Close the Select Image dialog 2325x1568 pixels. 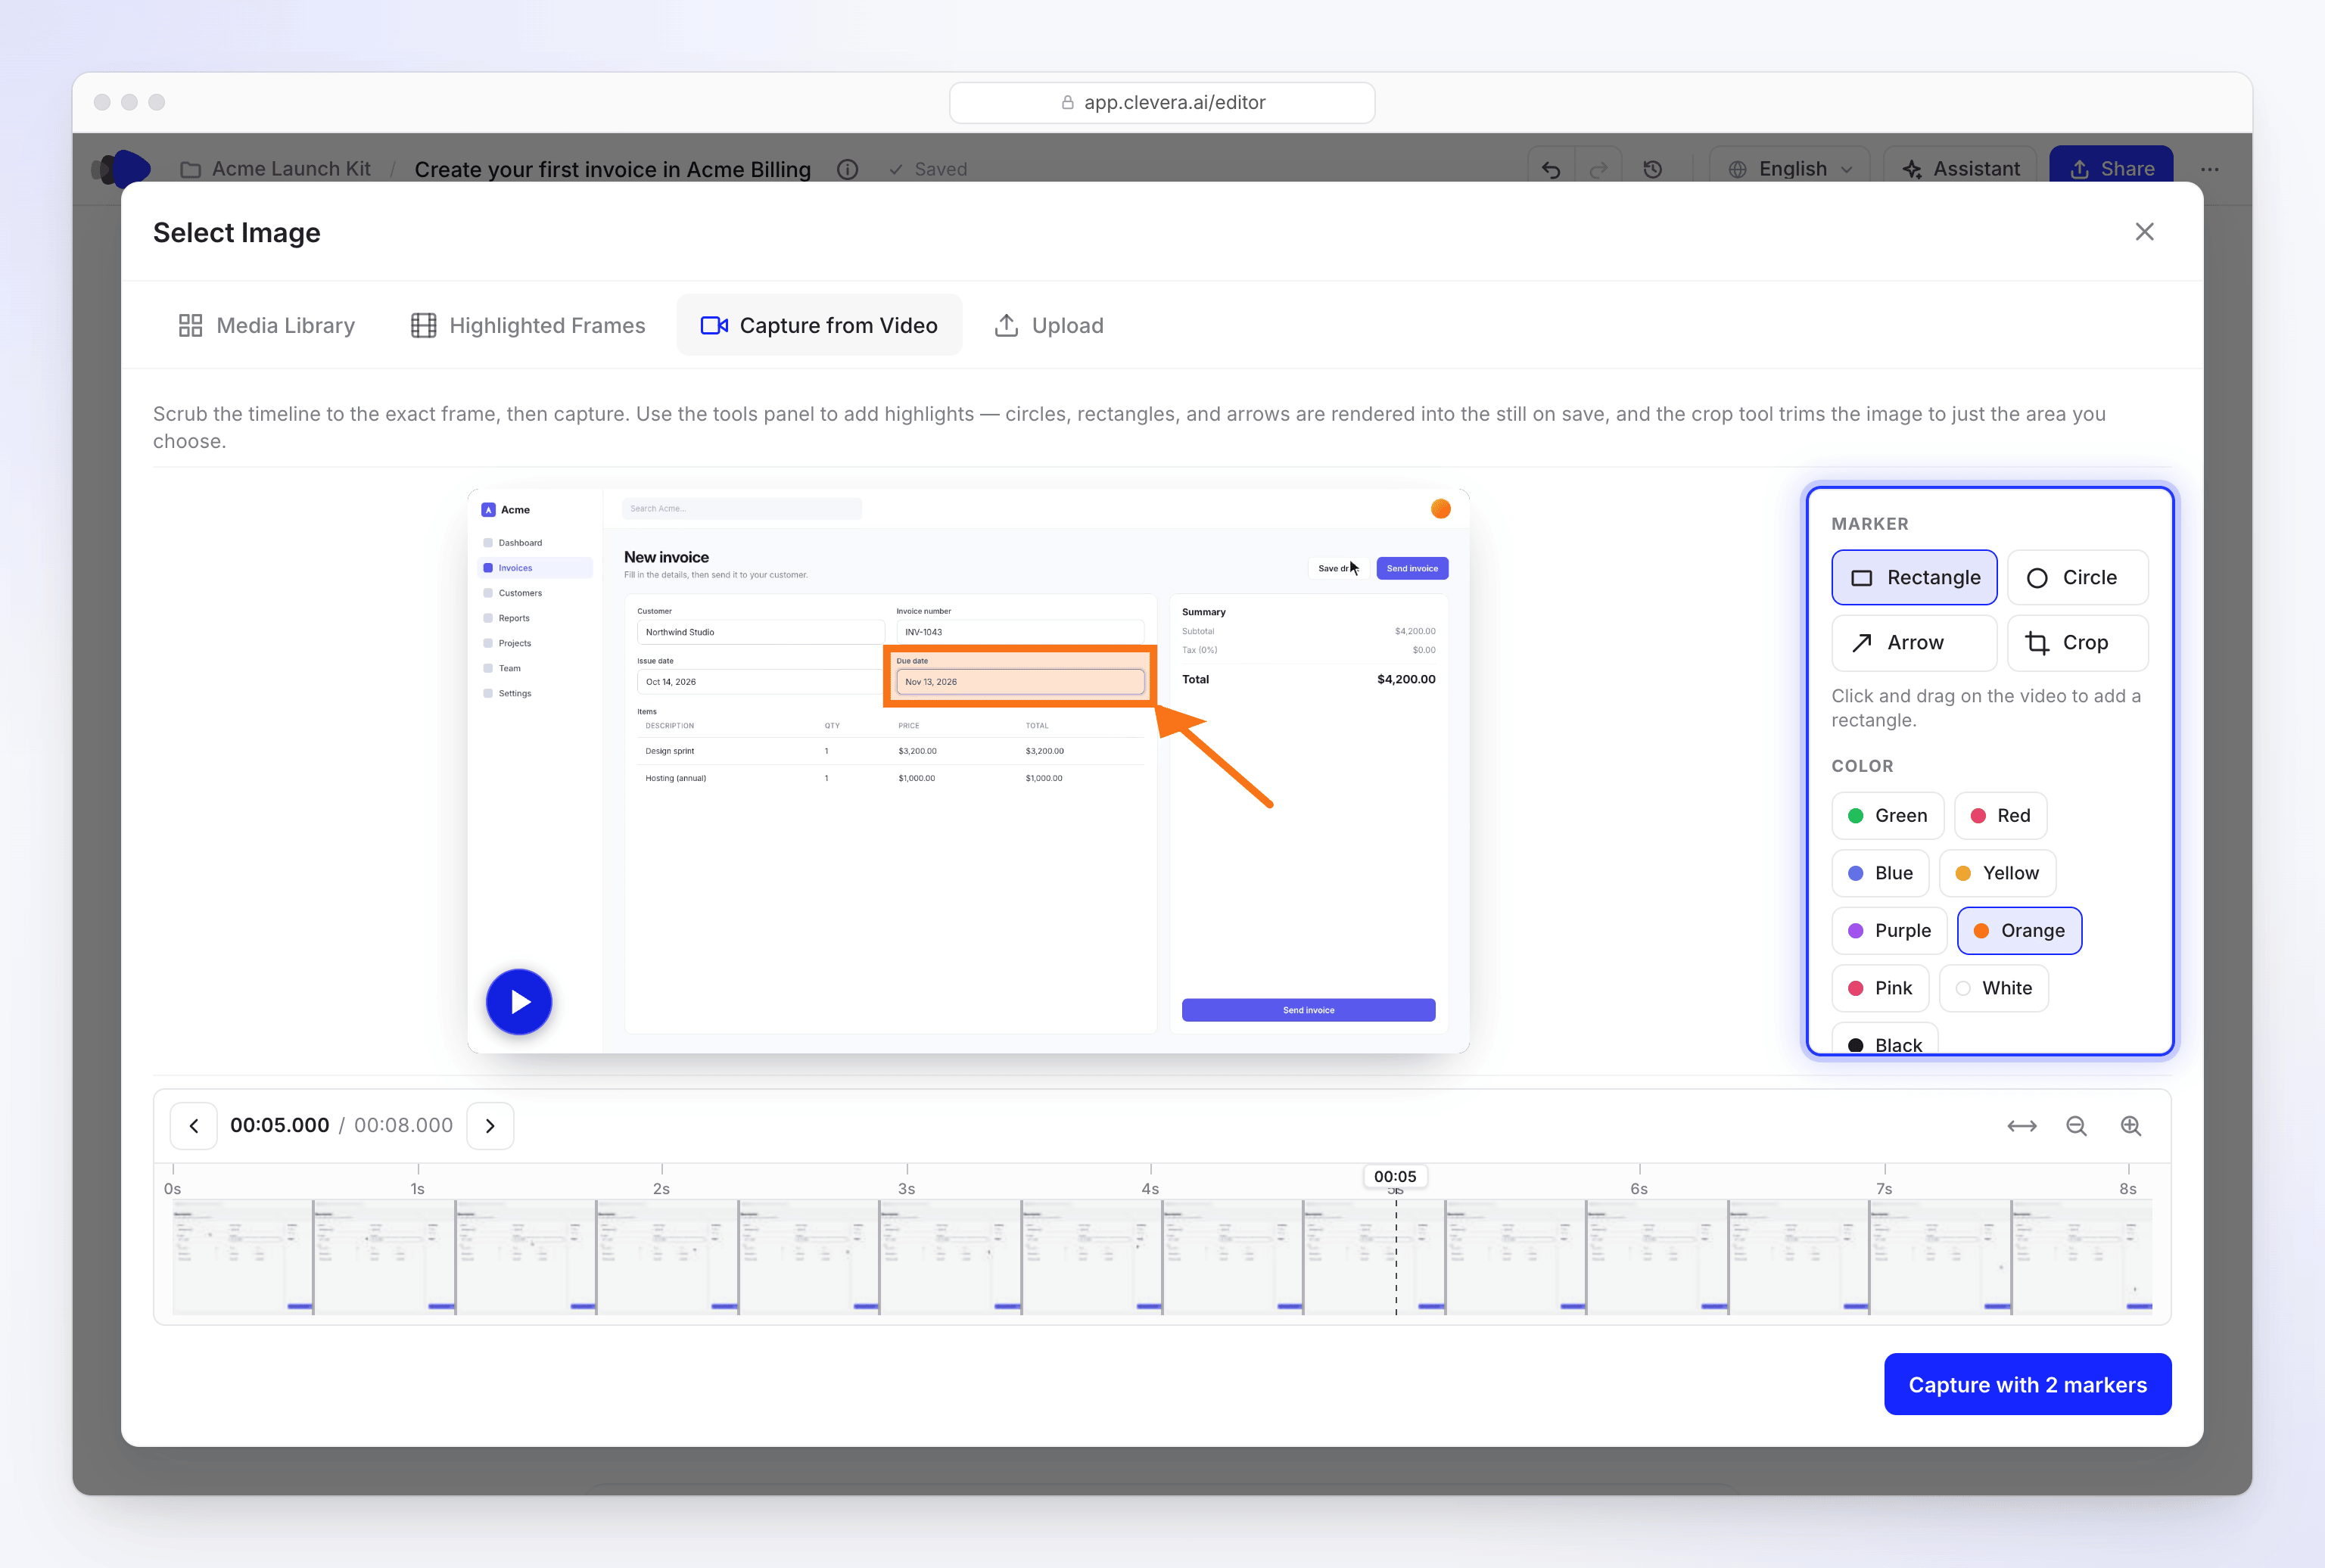(2144, 232)
